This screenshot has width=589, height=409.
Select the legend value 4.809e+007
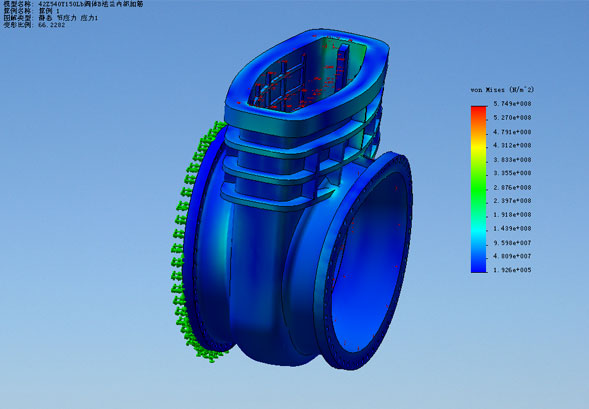point(512,256)
